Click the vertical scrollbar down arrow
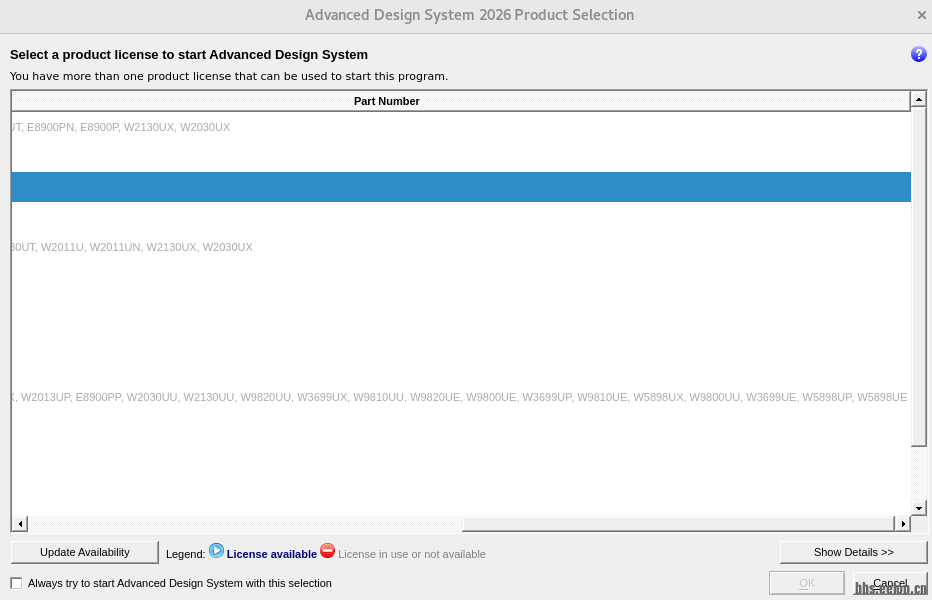This screenshot has height=600, width=932. (x=918, y=508)
